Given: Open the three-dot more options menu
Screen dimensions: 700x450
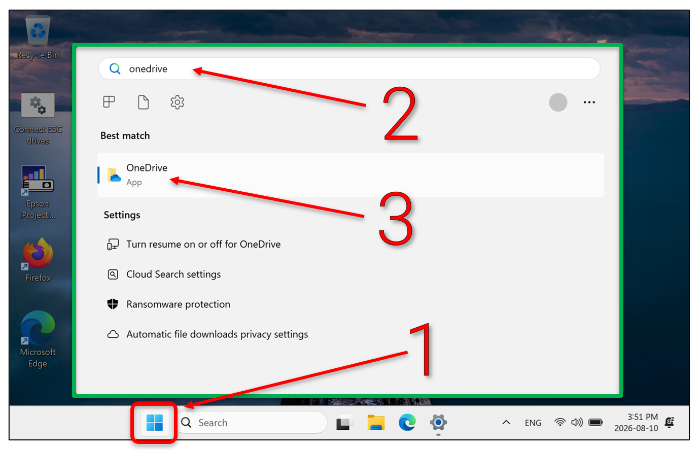Looking at the screenshot, I should point(589,102).
